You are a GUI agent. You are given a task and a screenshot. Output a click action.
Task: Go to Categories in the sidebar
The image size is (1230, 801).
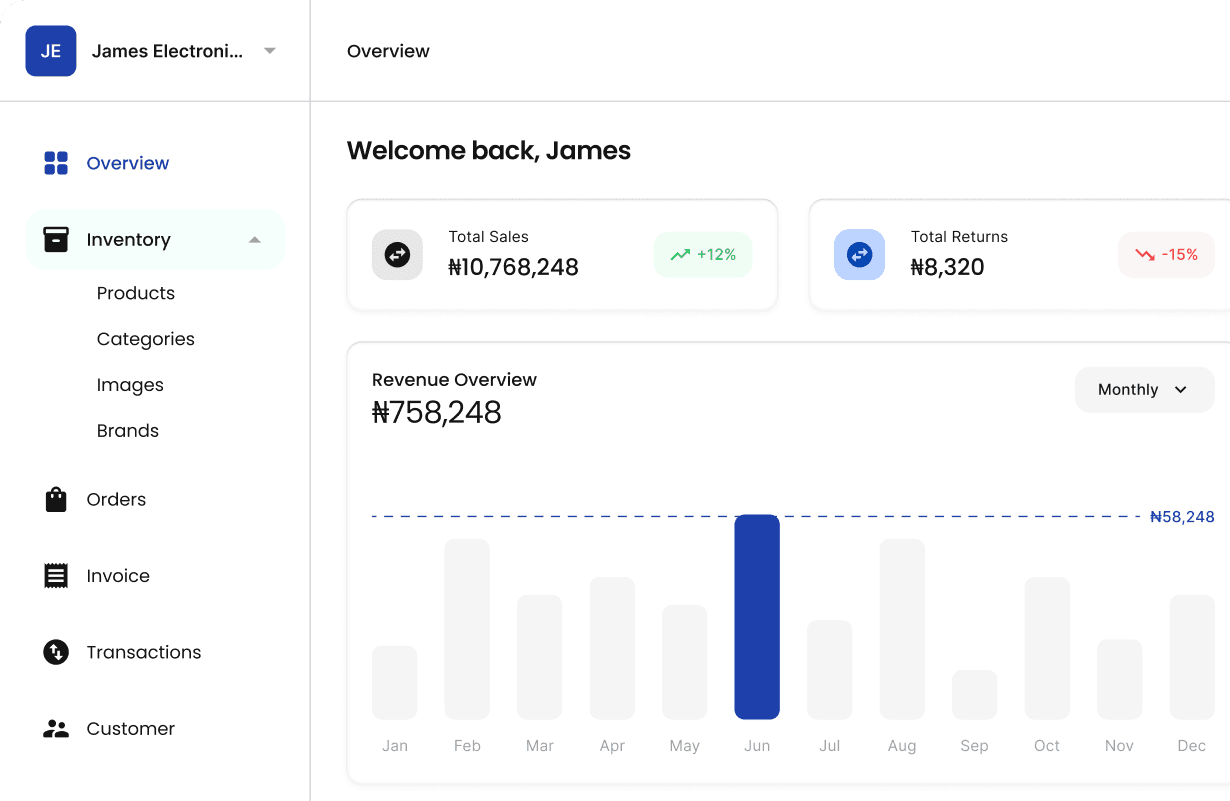(x=146, y=339)
